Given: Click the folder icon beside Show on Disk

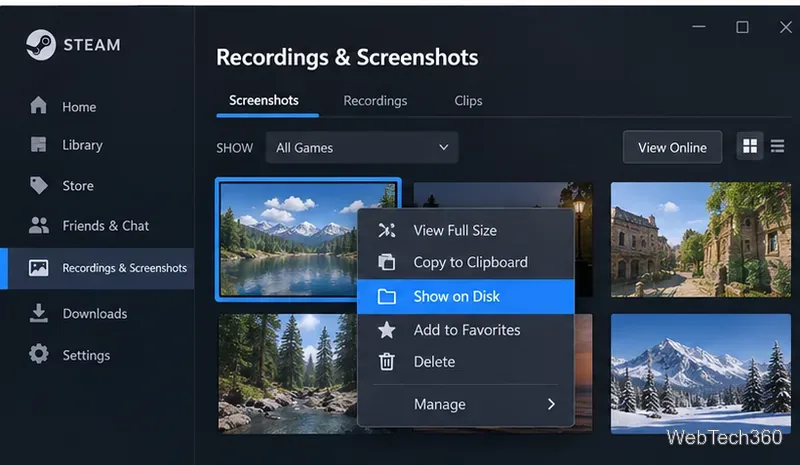Looking at the screenshot, I should click(x=387, y=296).
